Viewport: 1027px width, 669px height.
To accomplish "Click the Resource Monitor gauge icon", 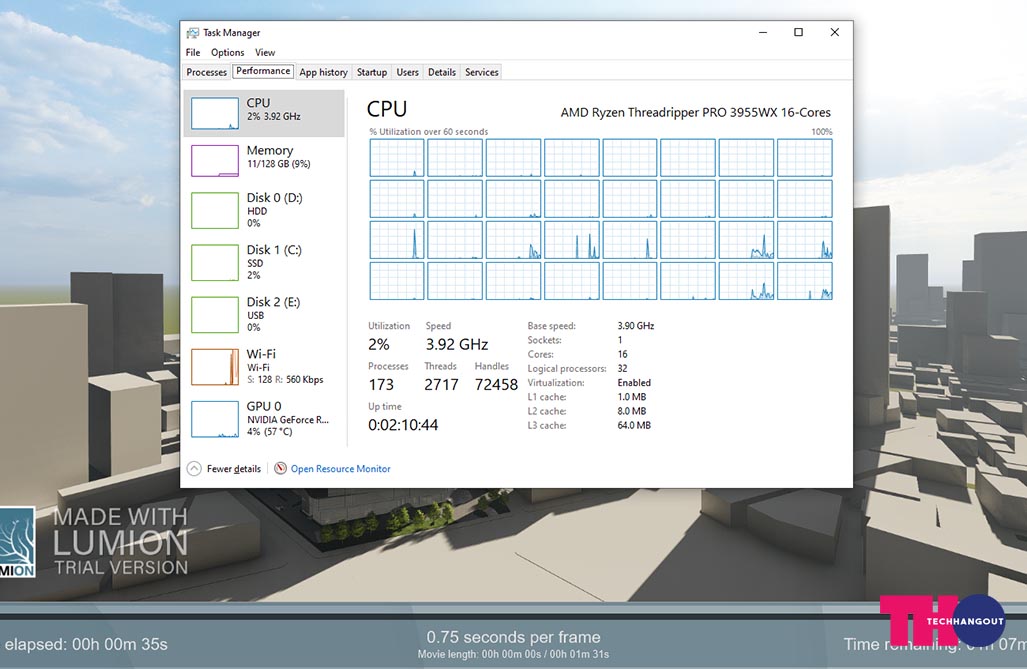I will [x=280, y=468].
